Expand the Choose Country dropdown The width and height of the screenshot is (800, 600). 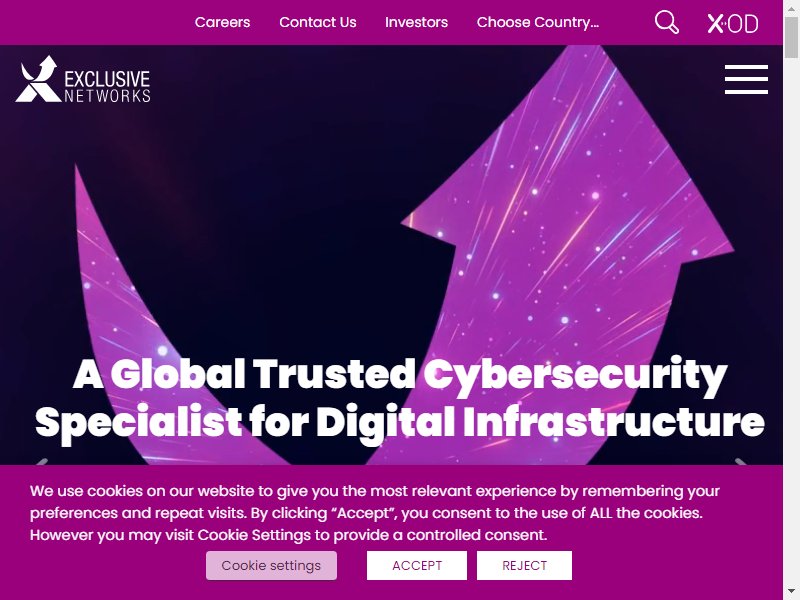click(538, 22)
